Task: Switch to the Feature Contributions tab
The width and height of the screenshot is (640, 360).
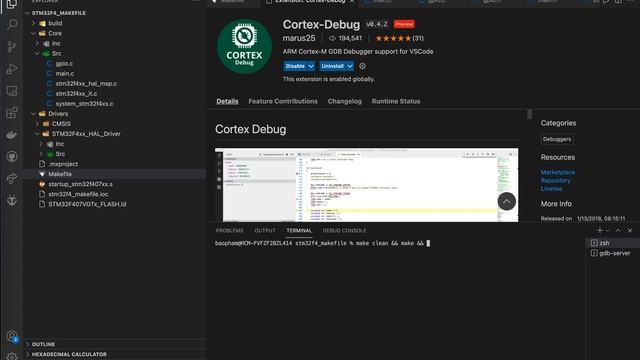Action: click(283, 101)
